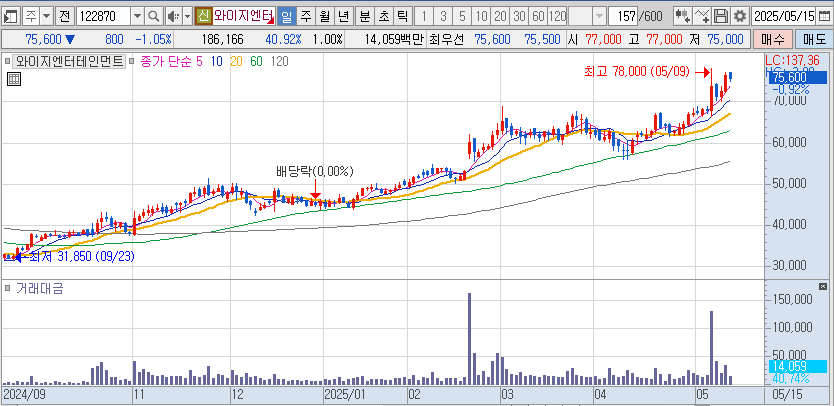The width and height of the screenshot is (834, 406).
Task: Click the data grid table icon on the chart
Action: click(14, 79)
